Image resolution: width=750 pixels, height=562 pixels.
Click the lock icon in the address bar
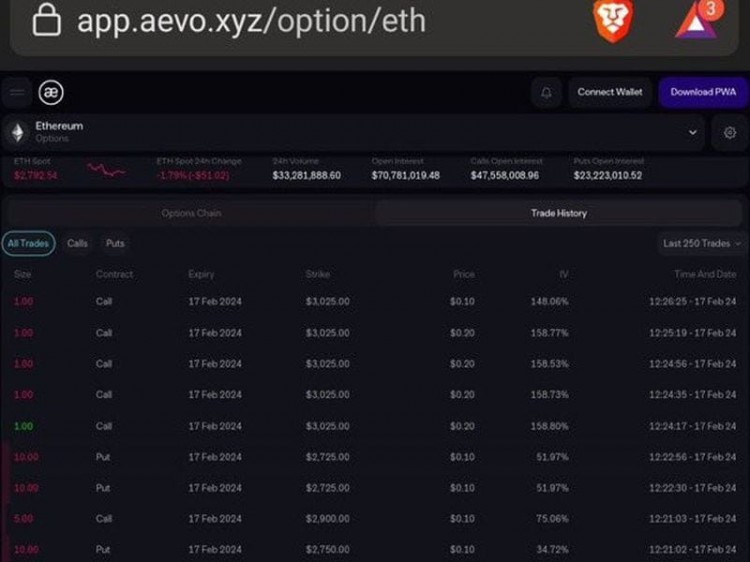[x=46, y=21]
